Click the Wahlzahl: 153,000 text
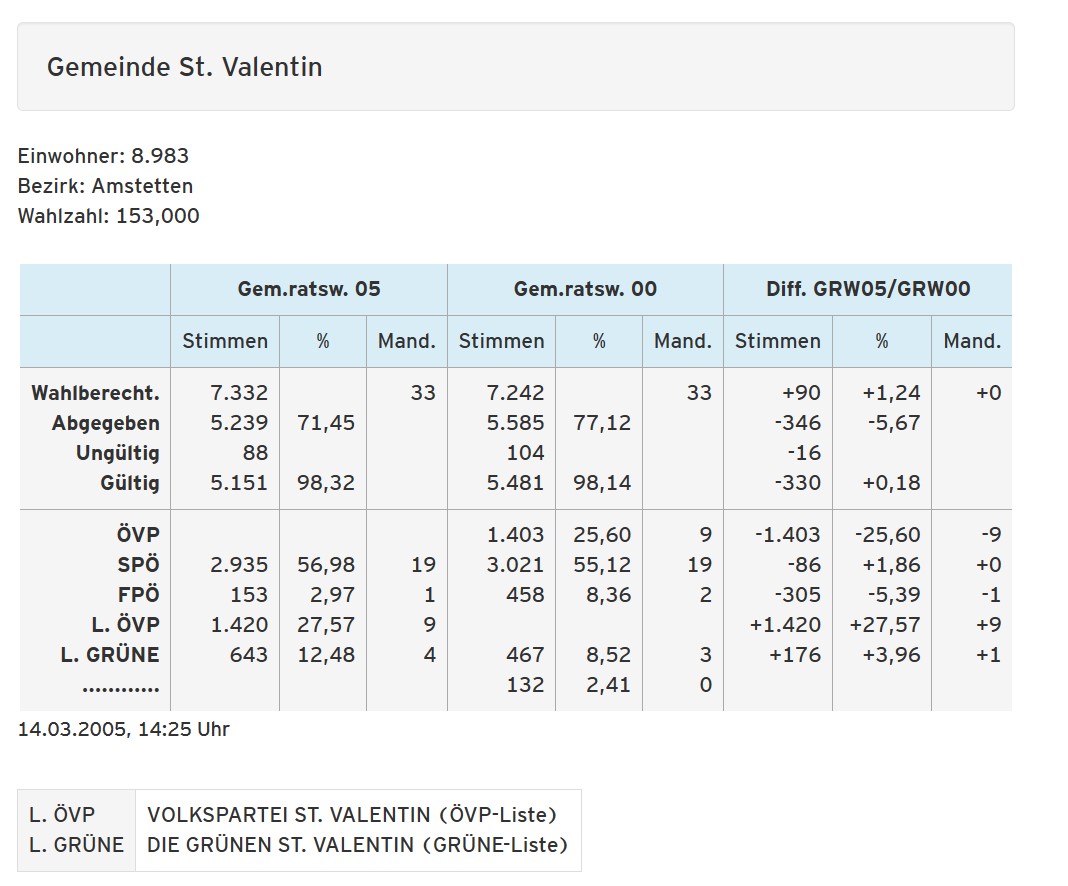Screen dimensions: 1068x886 point(108,216)
